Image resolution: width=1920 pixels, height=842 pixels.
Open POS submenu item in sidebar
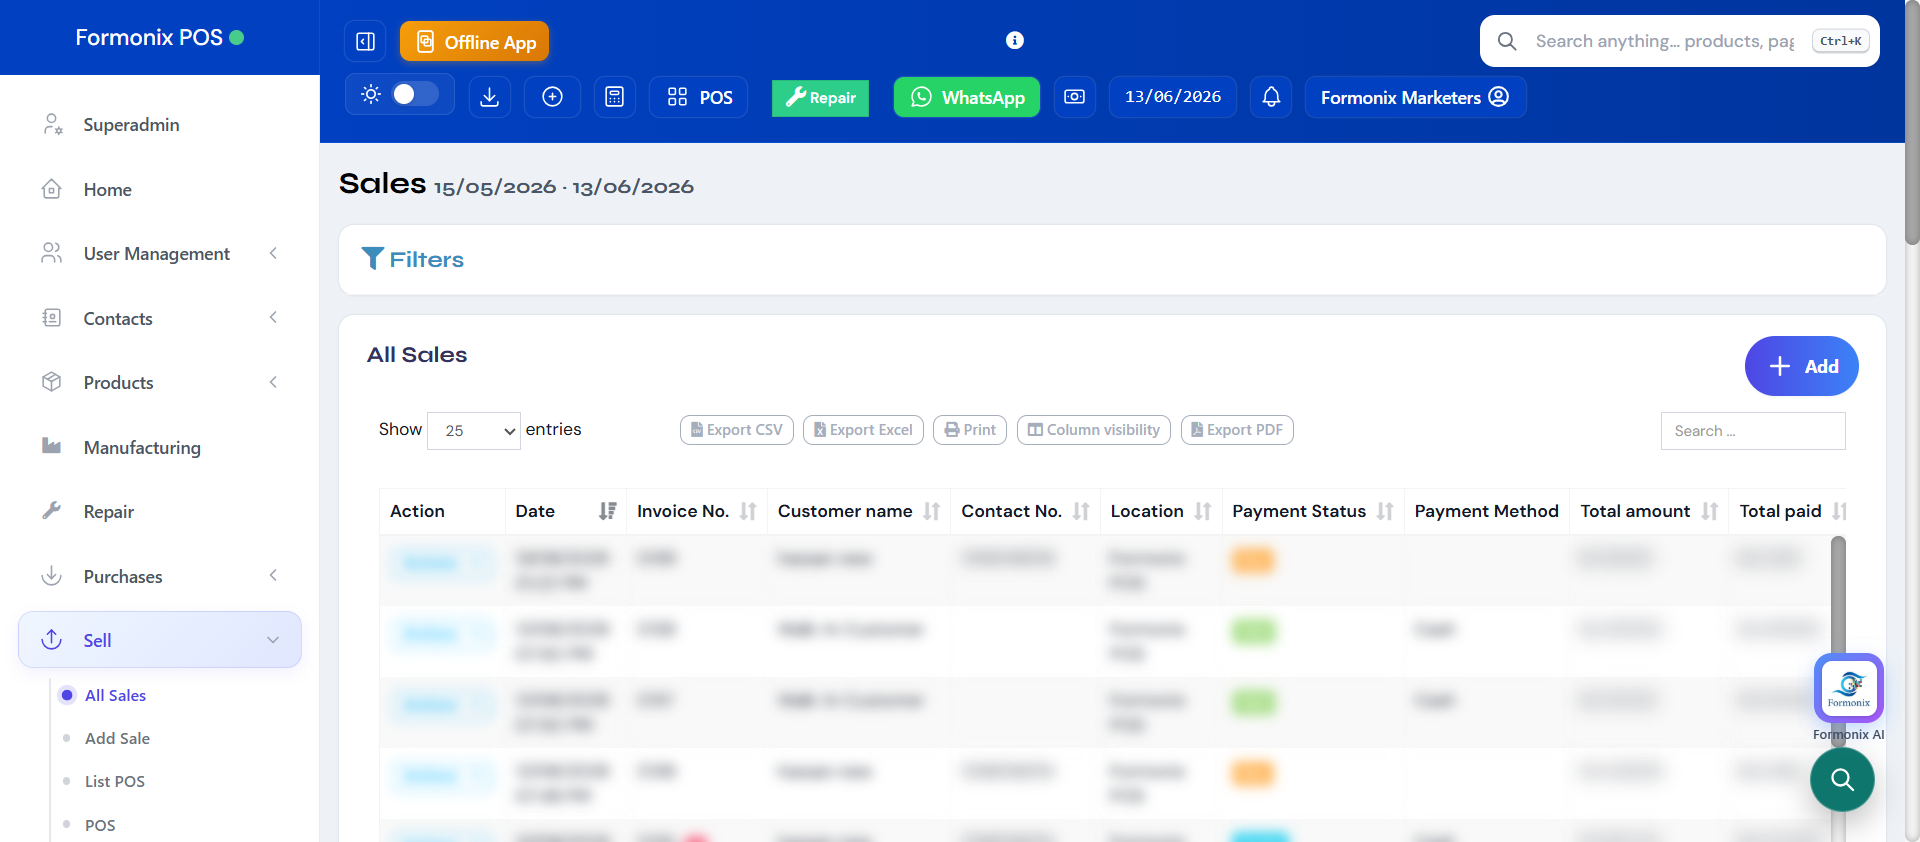(100, 825)
